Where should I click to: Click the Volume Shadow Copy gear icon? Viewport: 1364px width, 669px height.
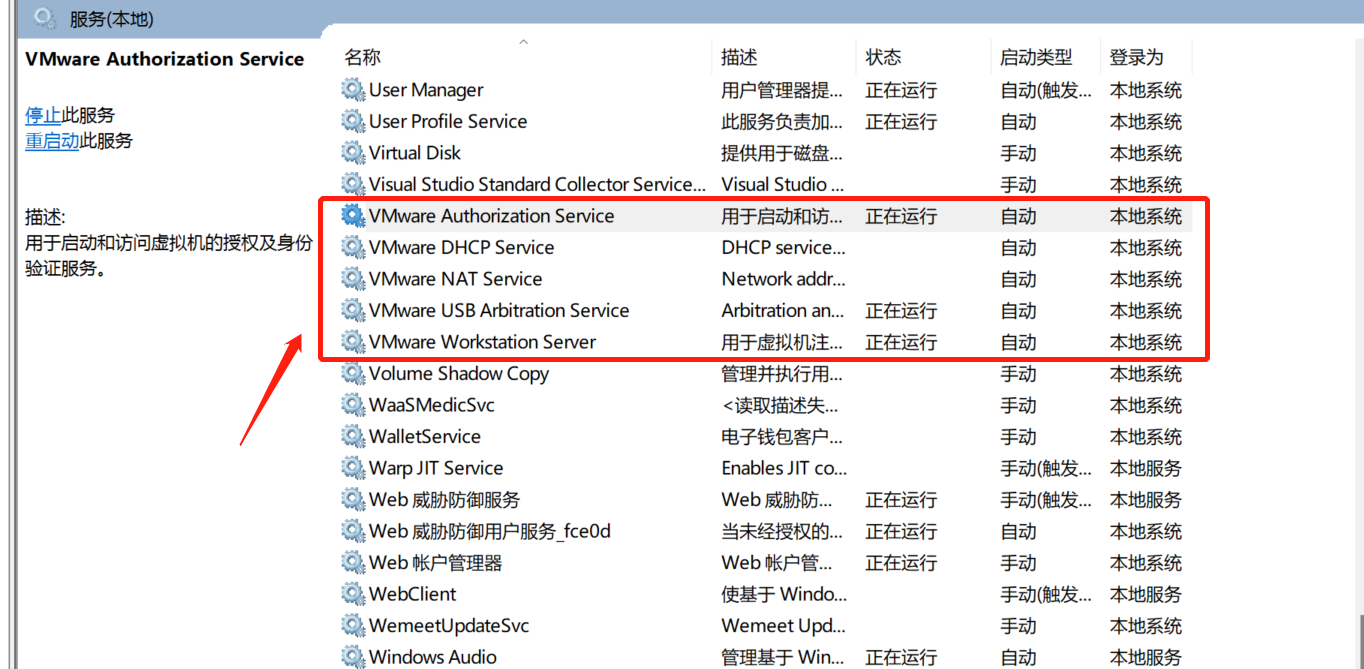tap(353, 373)
